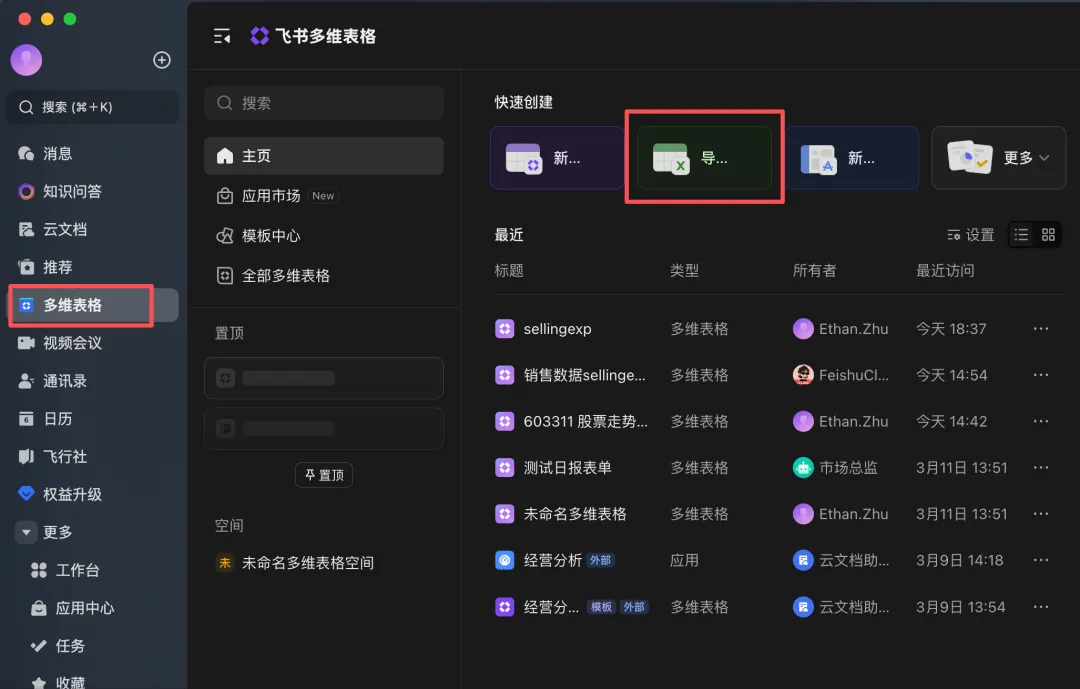Go to 云文档 cloud docs
Screen dimensions: 1080x689
92,229
